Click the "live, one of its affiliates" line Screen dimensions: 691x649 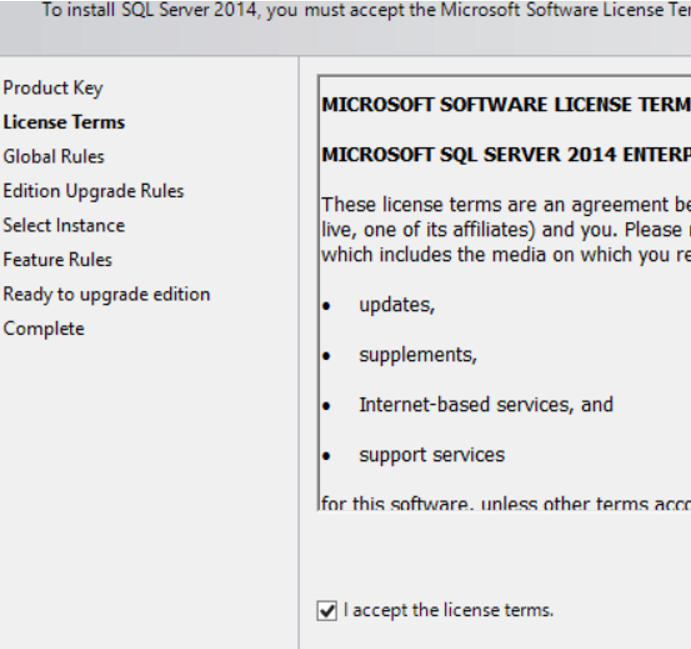coord(506,230)
